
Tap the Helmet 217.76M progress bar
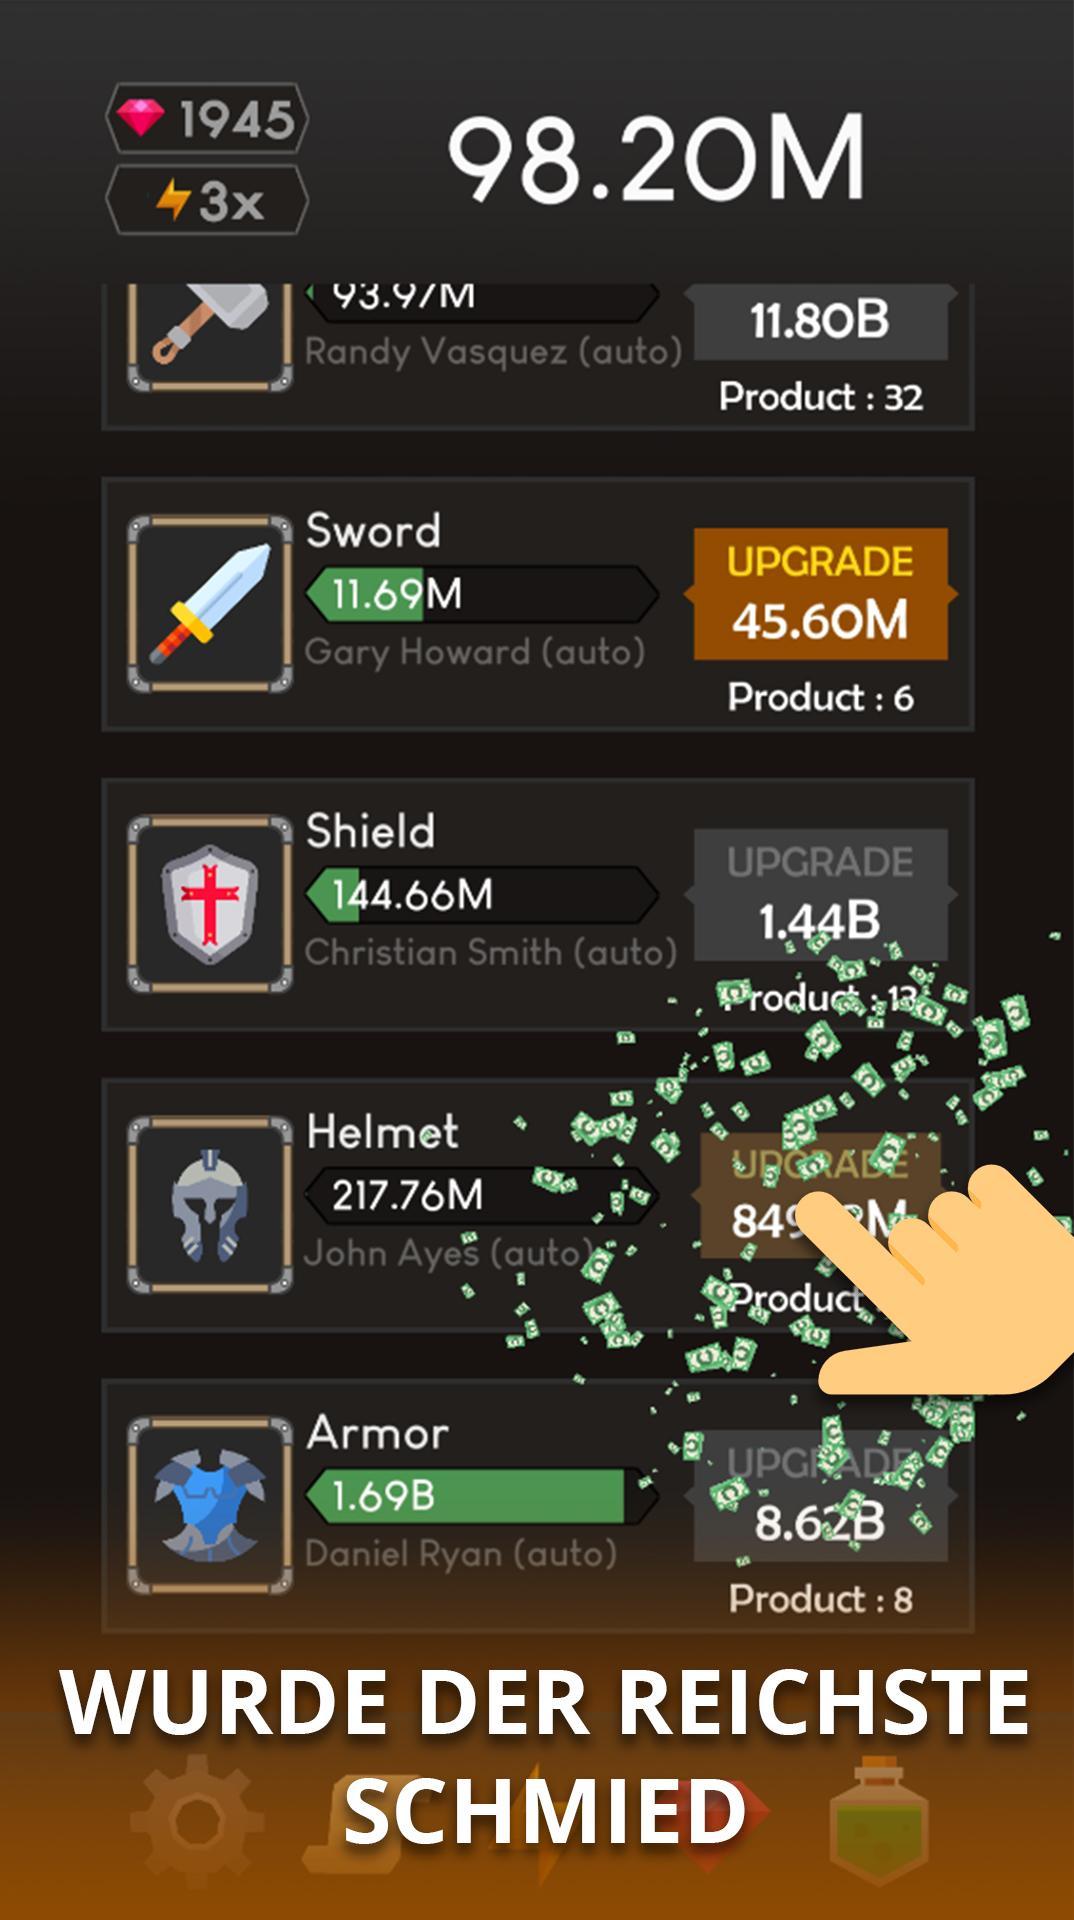[482, 1195]
